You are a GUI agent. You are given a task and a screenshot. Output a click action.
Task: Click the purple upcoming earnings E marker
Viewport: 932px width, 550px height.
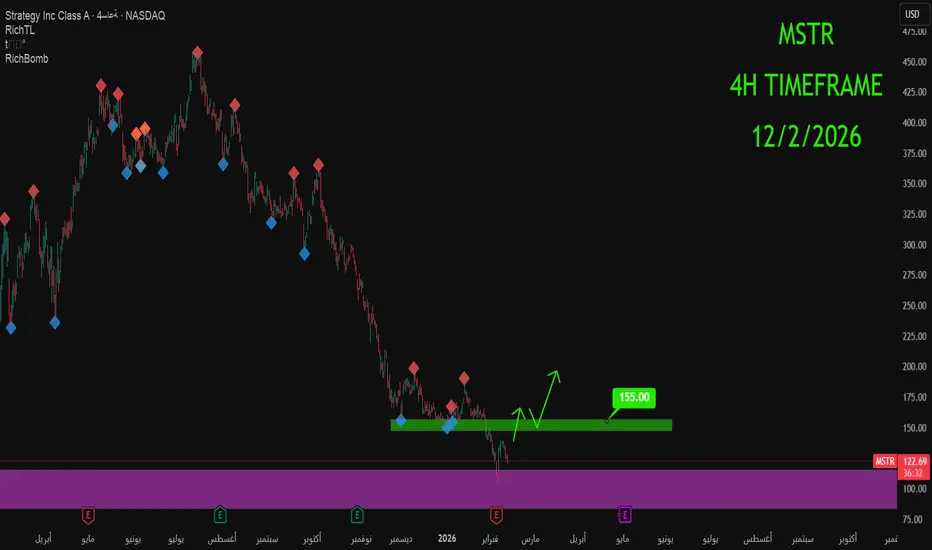pyautogui.click(x=624, y=515)
